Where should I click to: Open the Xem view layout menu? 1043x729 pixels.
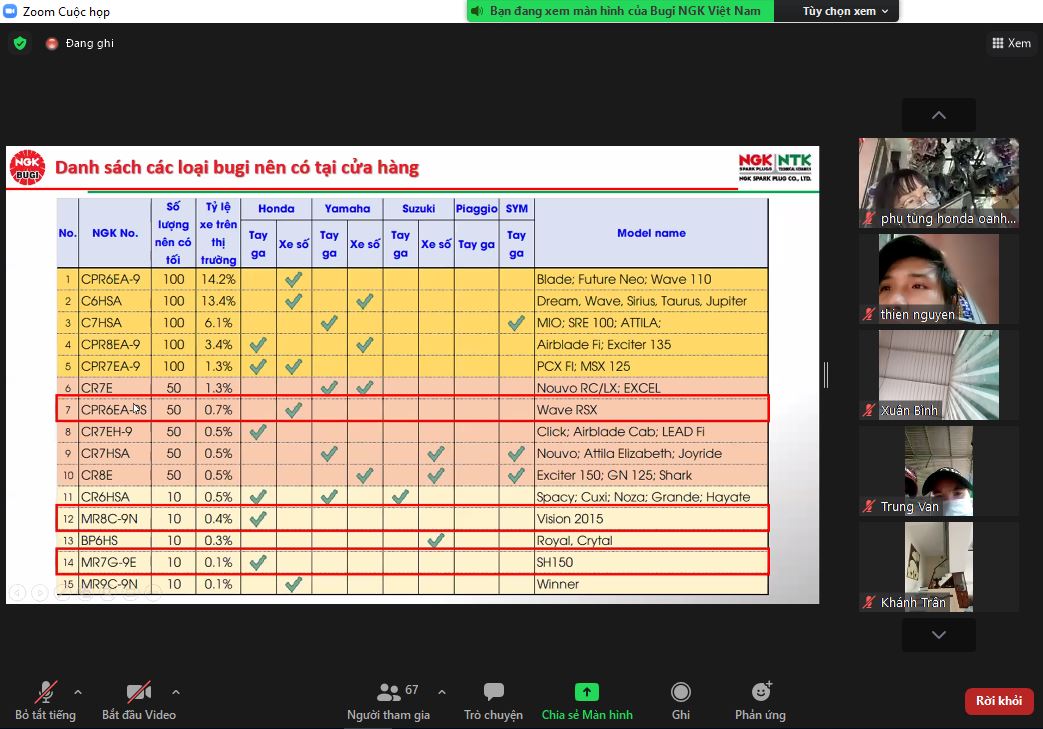[x=1011, y=43]
